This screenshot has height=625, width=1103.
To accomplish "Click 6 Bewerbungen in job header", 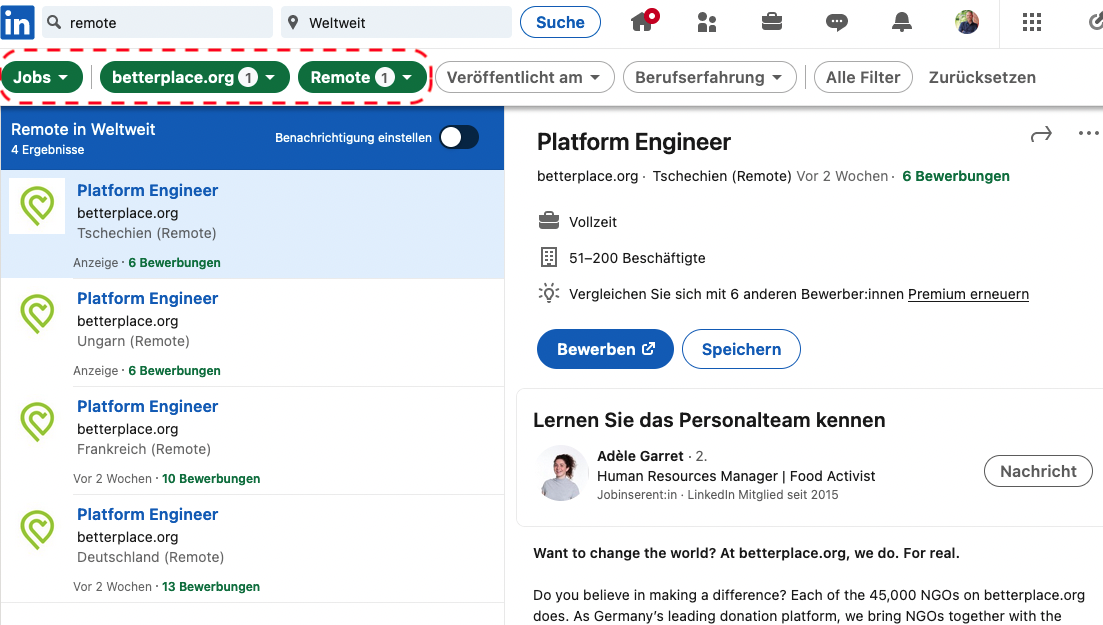I will coord(956,176).
